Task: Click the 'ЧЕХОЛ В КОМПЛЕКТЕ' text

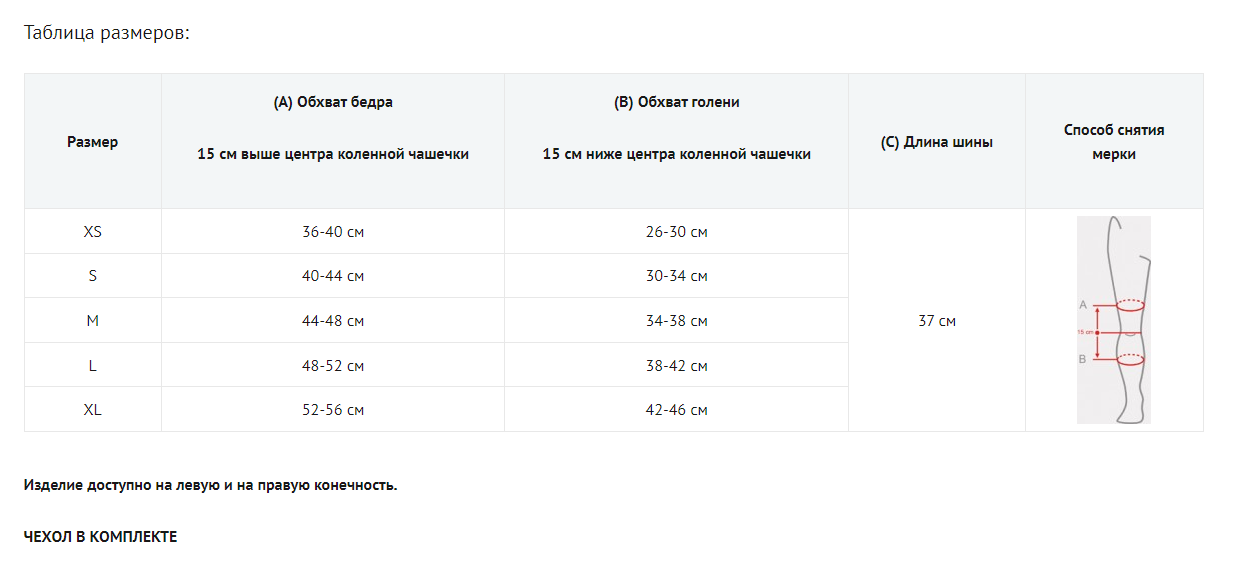Action: [100, 537]
